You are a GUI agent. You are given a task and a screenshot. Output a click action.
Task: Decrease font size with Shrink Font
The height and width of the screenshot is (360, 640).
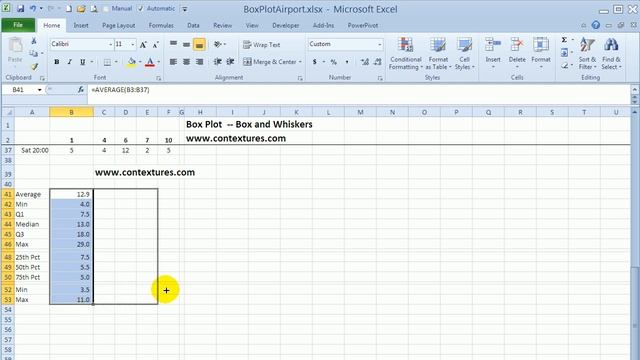point(155,44)
